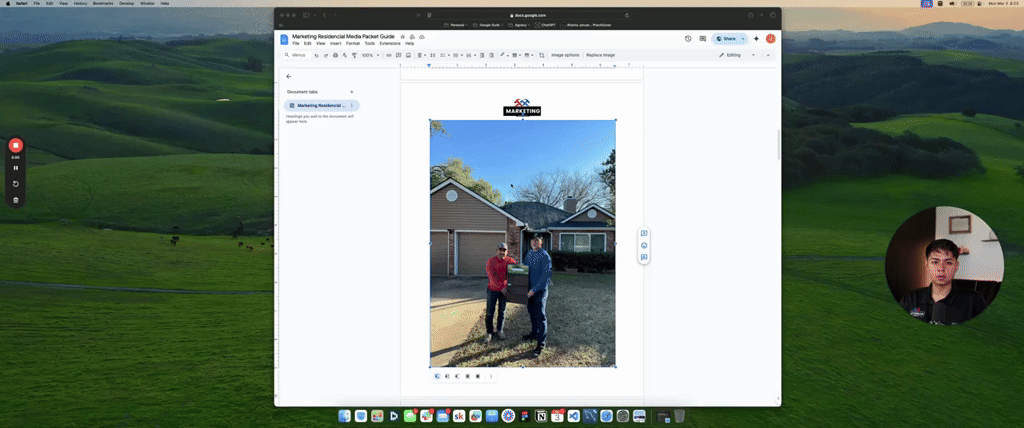This screenshot has width=1024, height=428.
Task: Pause the screen recording
Action: [16, 168]
